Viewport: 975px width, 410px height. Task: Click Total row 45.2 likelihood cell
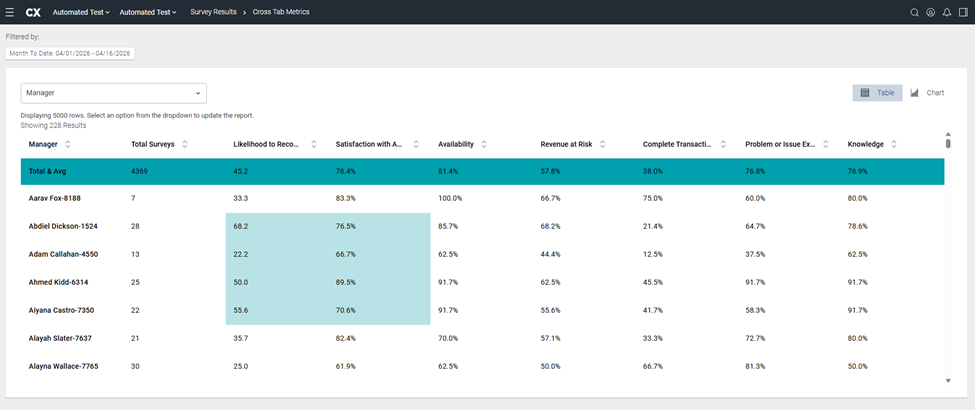239,171
